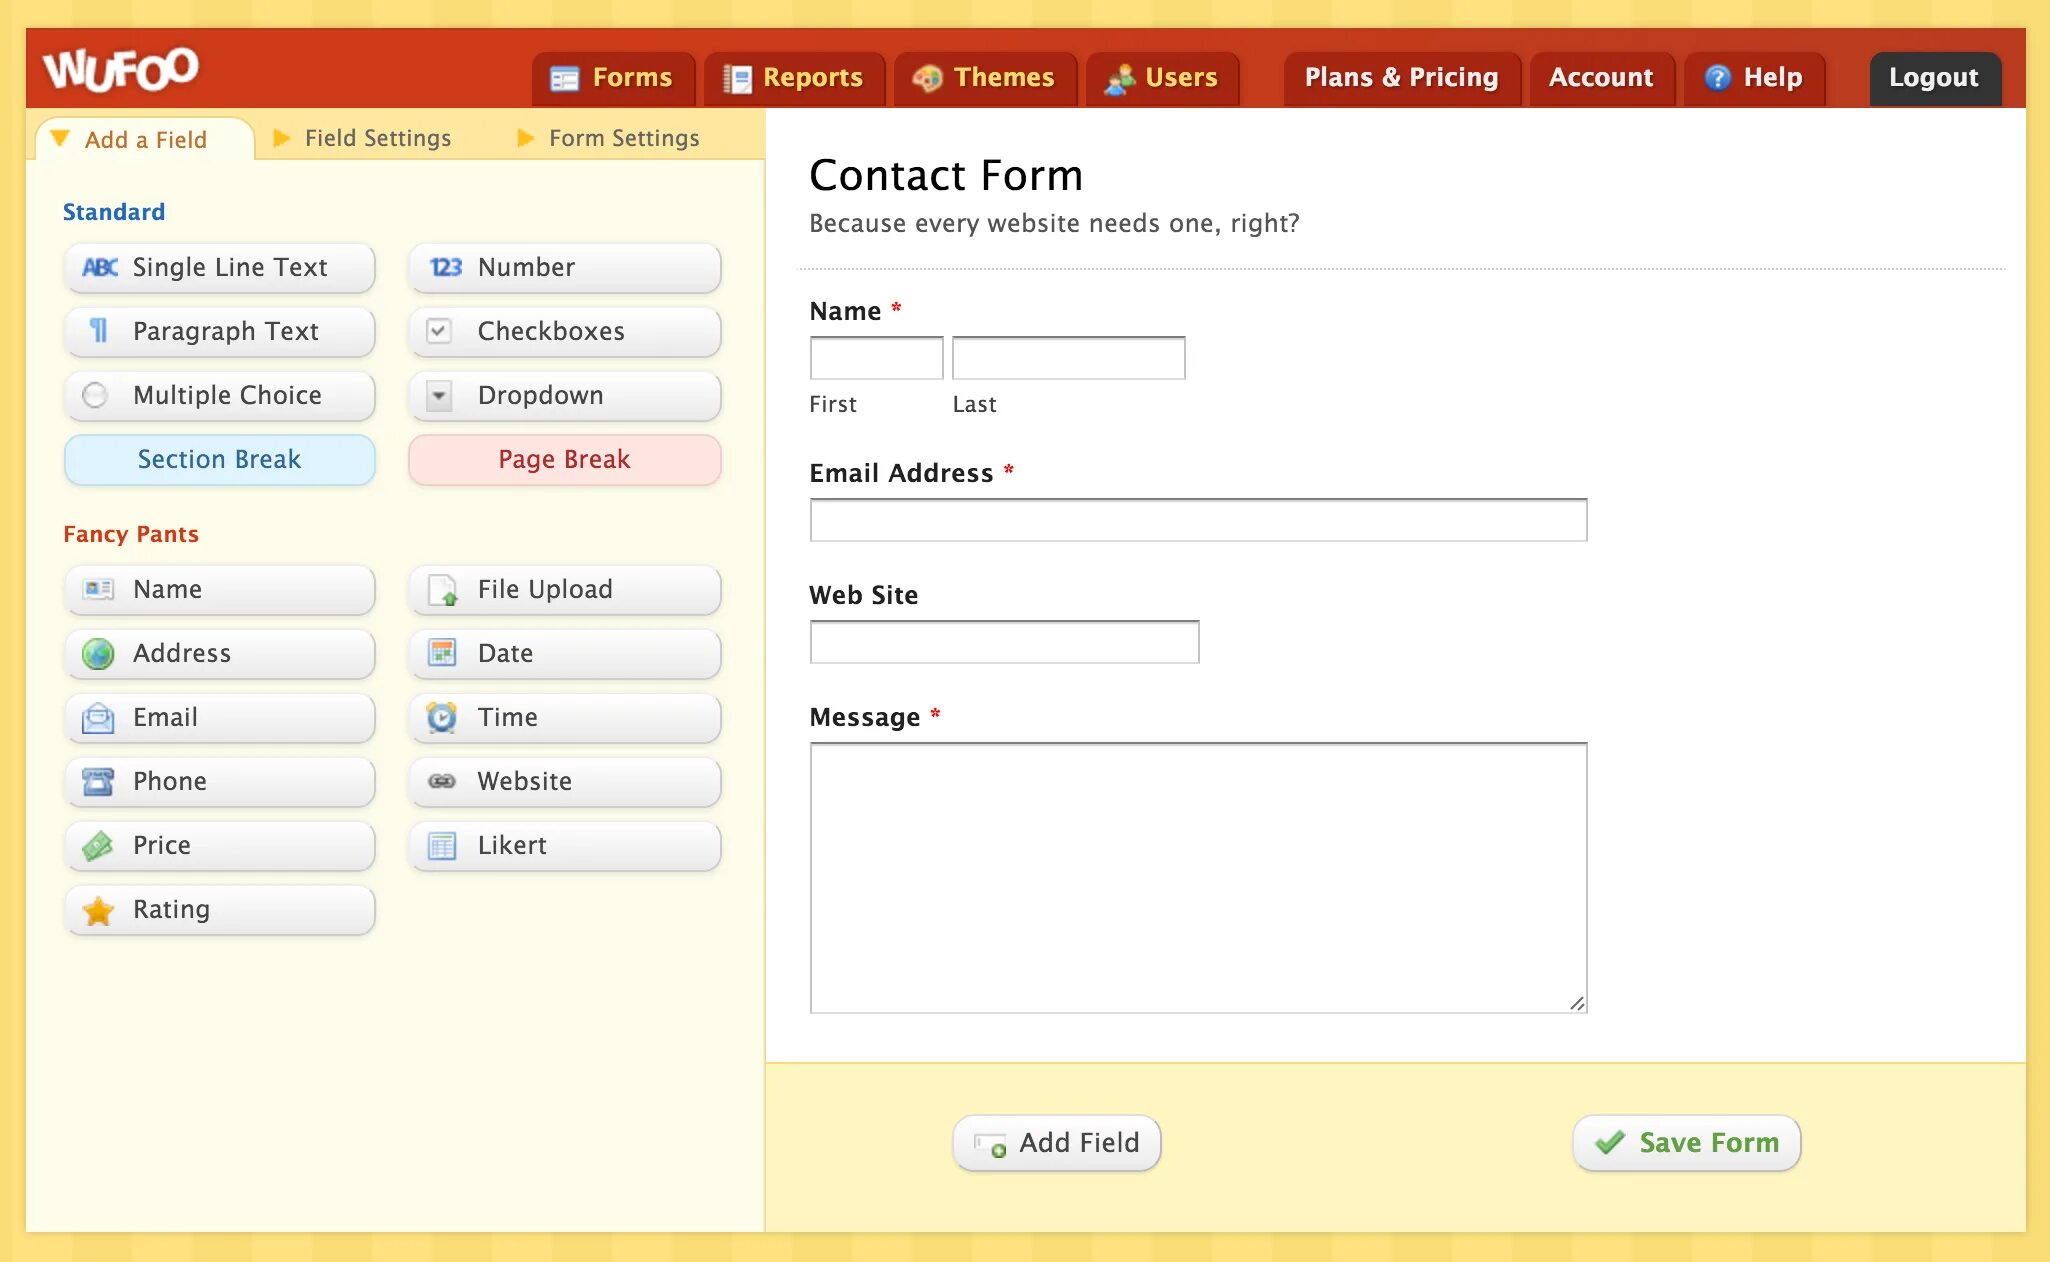
Task: Switch to Field Settings tab
Action: pos(363,138)
